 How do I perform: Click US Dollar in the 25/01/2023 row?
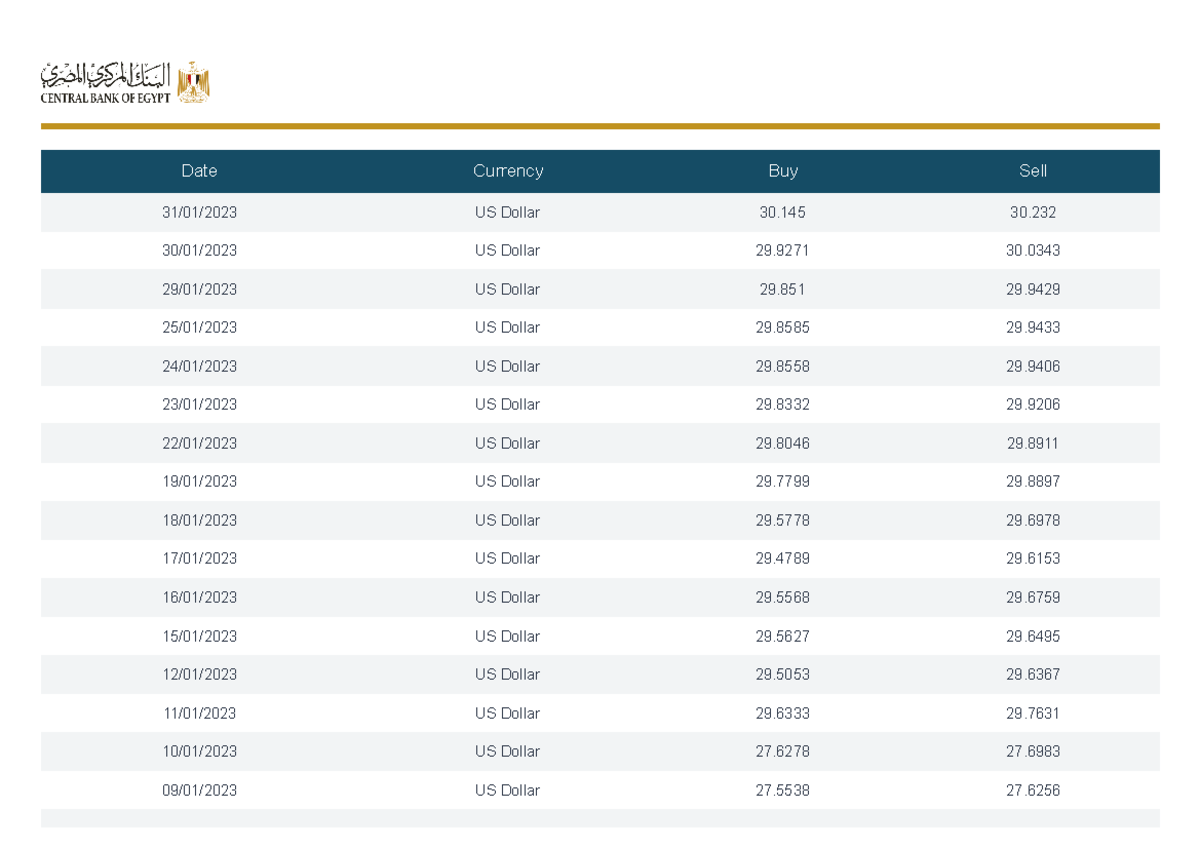pos(508,328)
